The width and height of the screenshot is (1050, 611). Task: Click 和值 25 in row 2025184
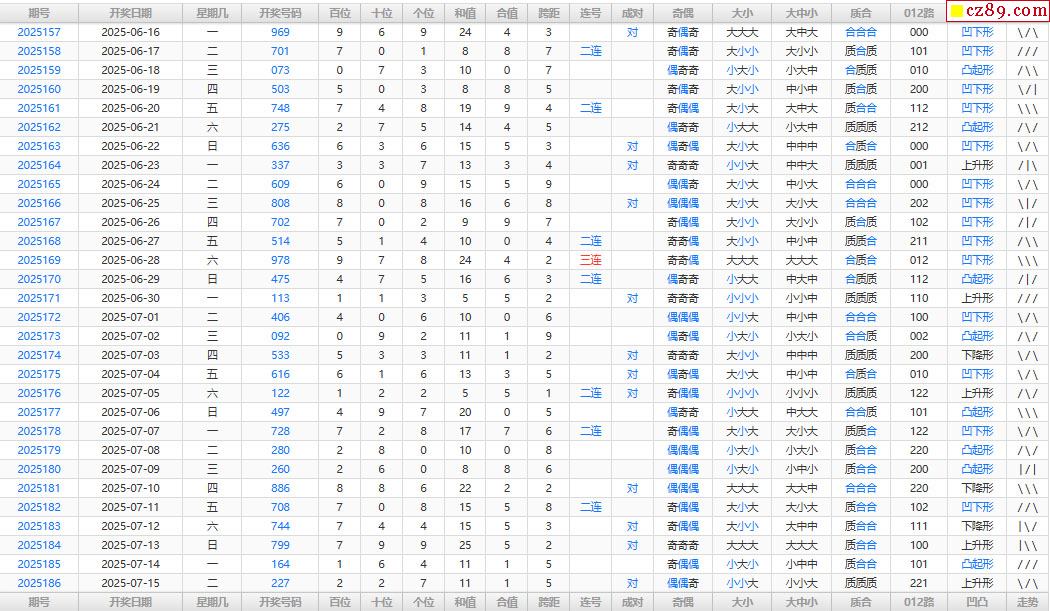coord(465,545)
